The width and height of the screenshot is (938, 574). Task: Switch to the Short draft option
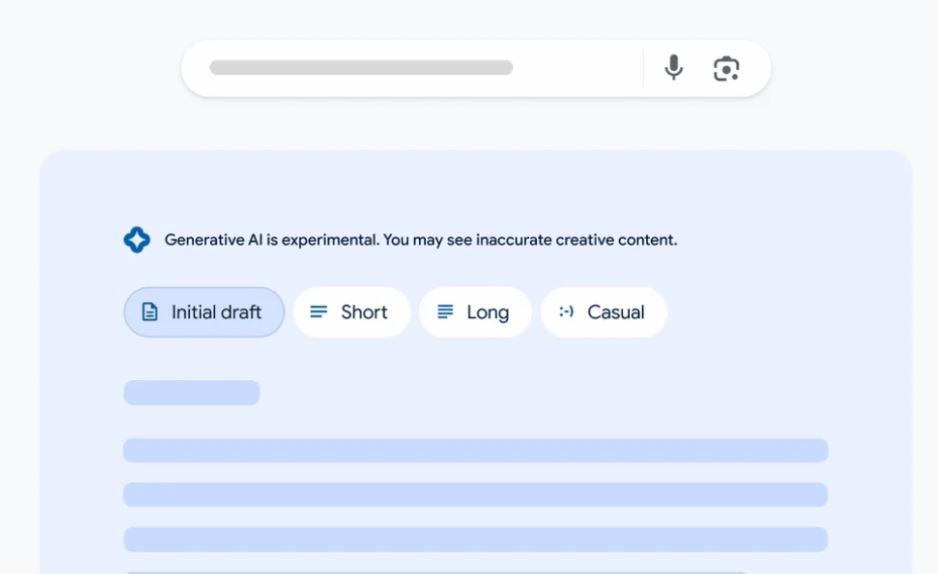pyautogui.click(x=352, y=312)
